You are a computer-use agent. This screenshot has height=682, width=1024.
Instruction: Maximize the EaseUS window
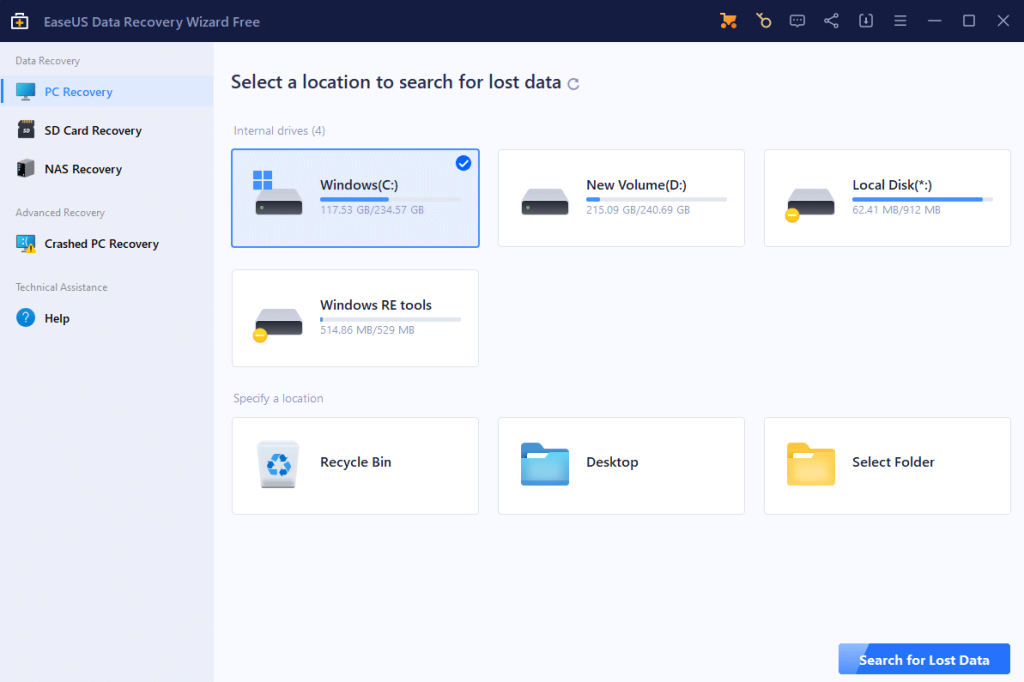(969, 21)
